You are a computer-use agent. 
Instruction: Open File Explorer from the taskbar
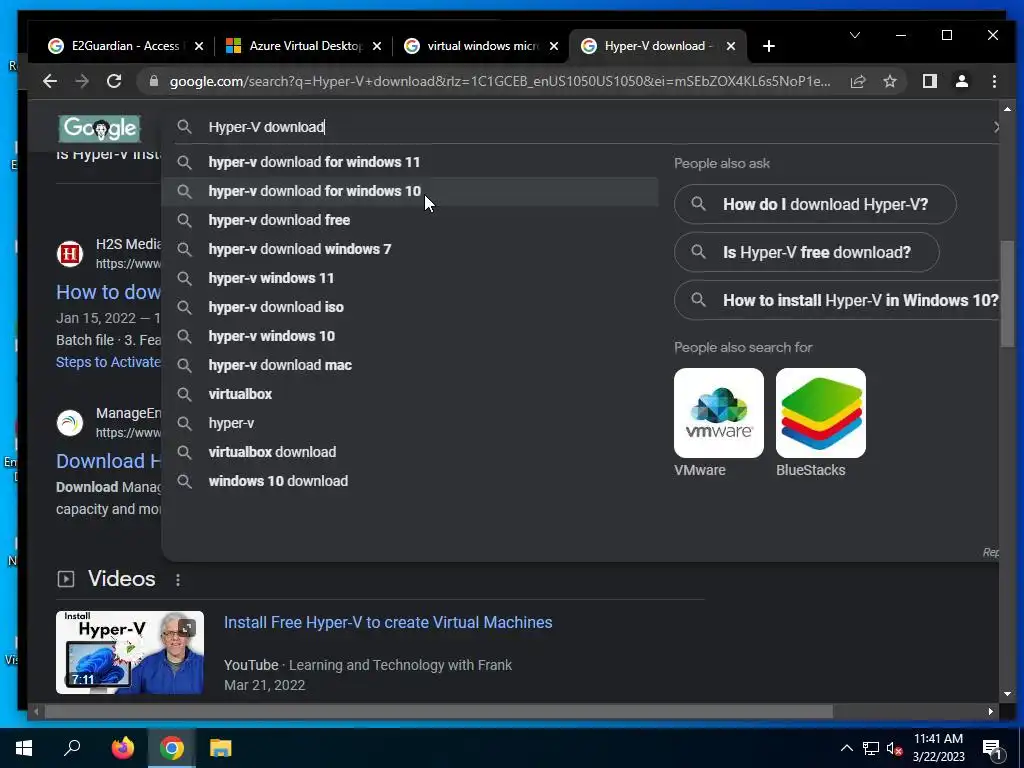coord(221,748)
